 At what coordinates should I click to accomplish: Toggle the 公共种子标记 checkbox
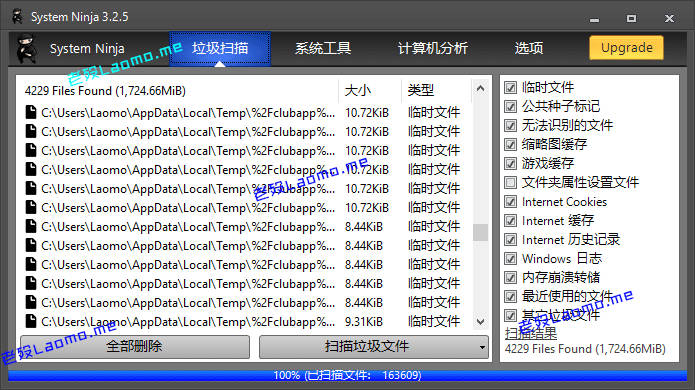coord(511,106)
